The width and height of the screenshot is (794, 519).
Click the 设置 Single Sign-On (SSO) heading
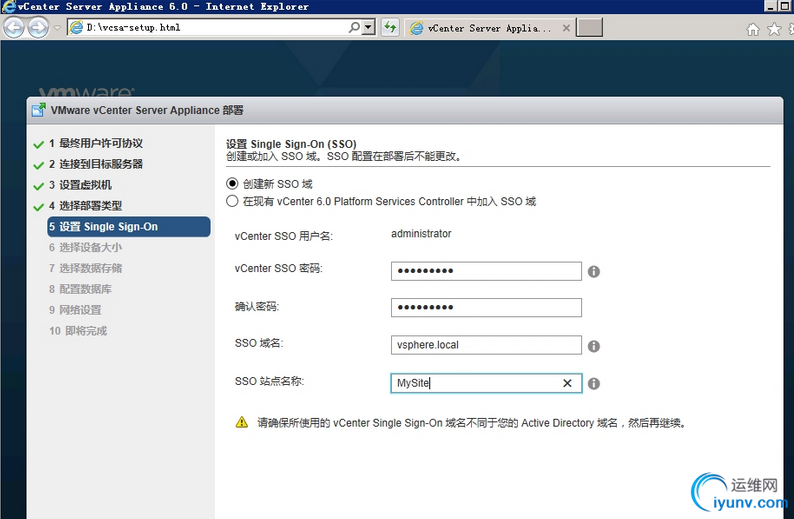(x=291, y=144)
